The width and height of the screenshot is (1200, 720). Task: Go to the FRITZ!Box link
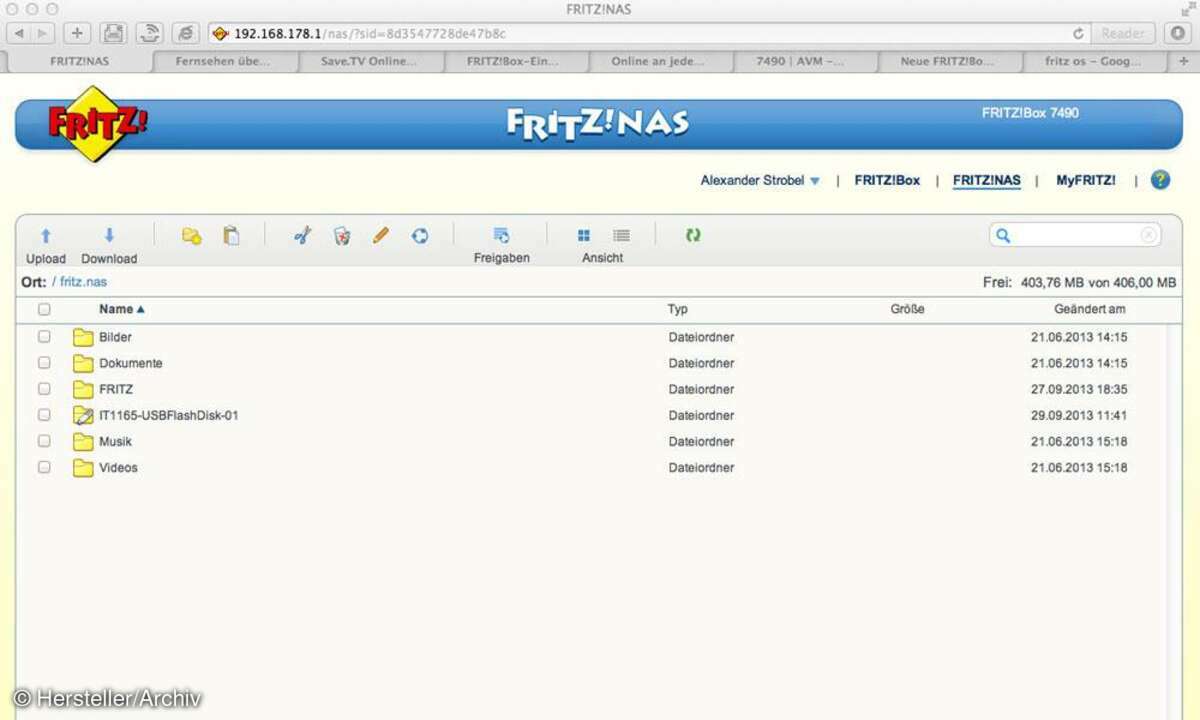(887, 181)
